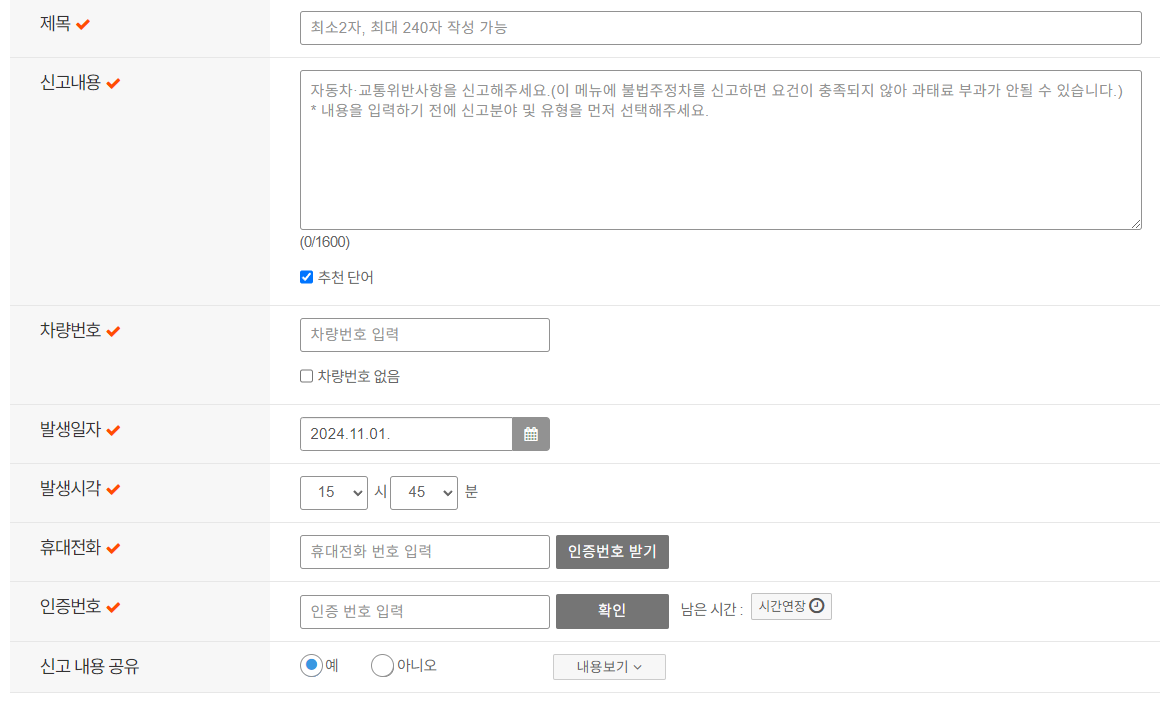Click the 휴대전화 번호 입력 field
1160x703 pixels.
424,552
